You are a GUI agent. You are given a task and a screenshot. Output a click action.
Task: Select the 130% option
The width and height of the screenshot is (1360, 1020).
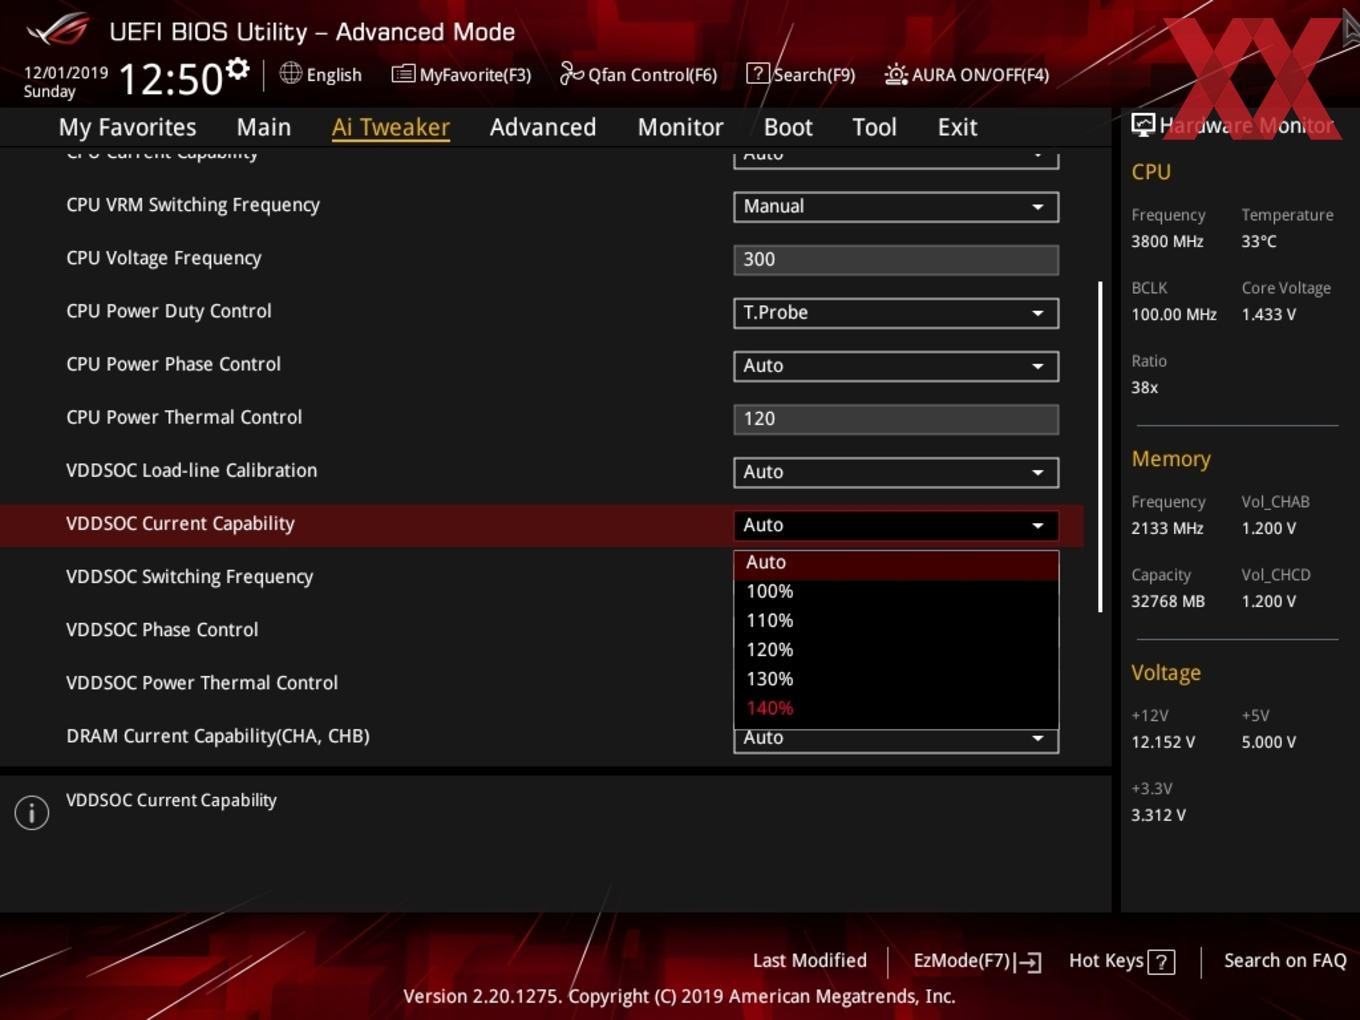click(x=896, y=679)
